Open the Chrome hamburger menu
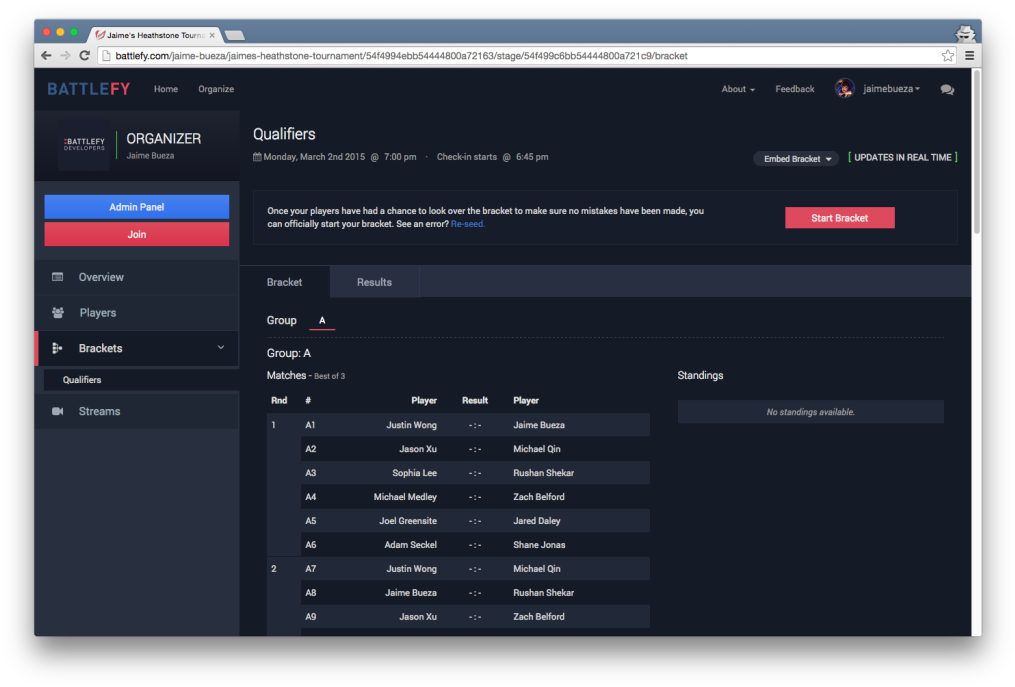This screenshot has width=1015, height=687. coord(970,56)
